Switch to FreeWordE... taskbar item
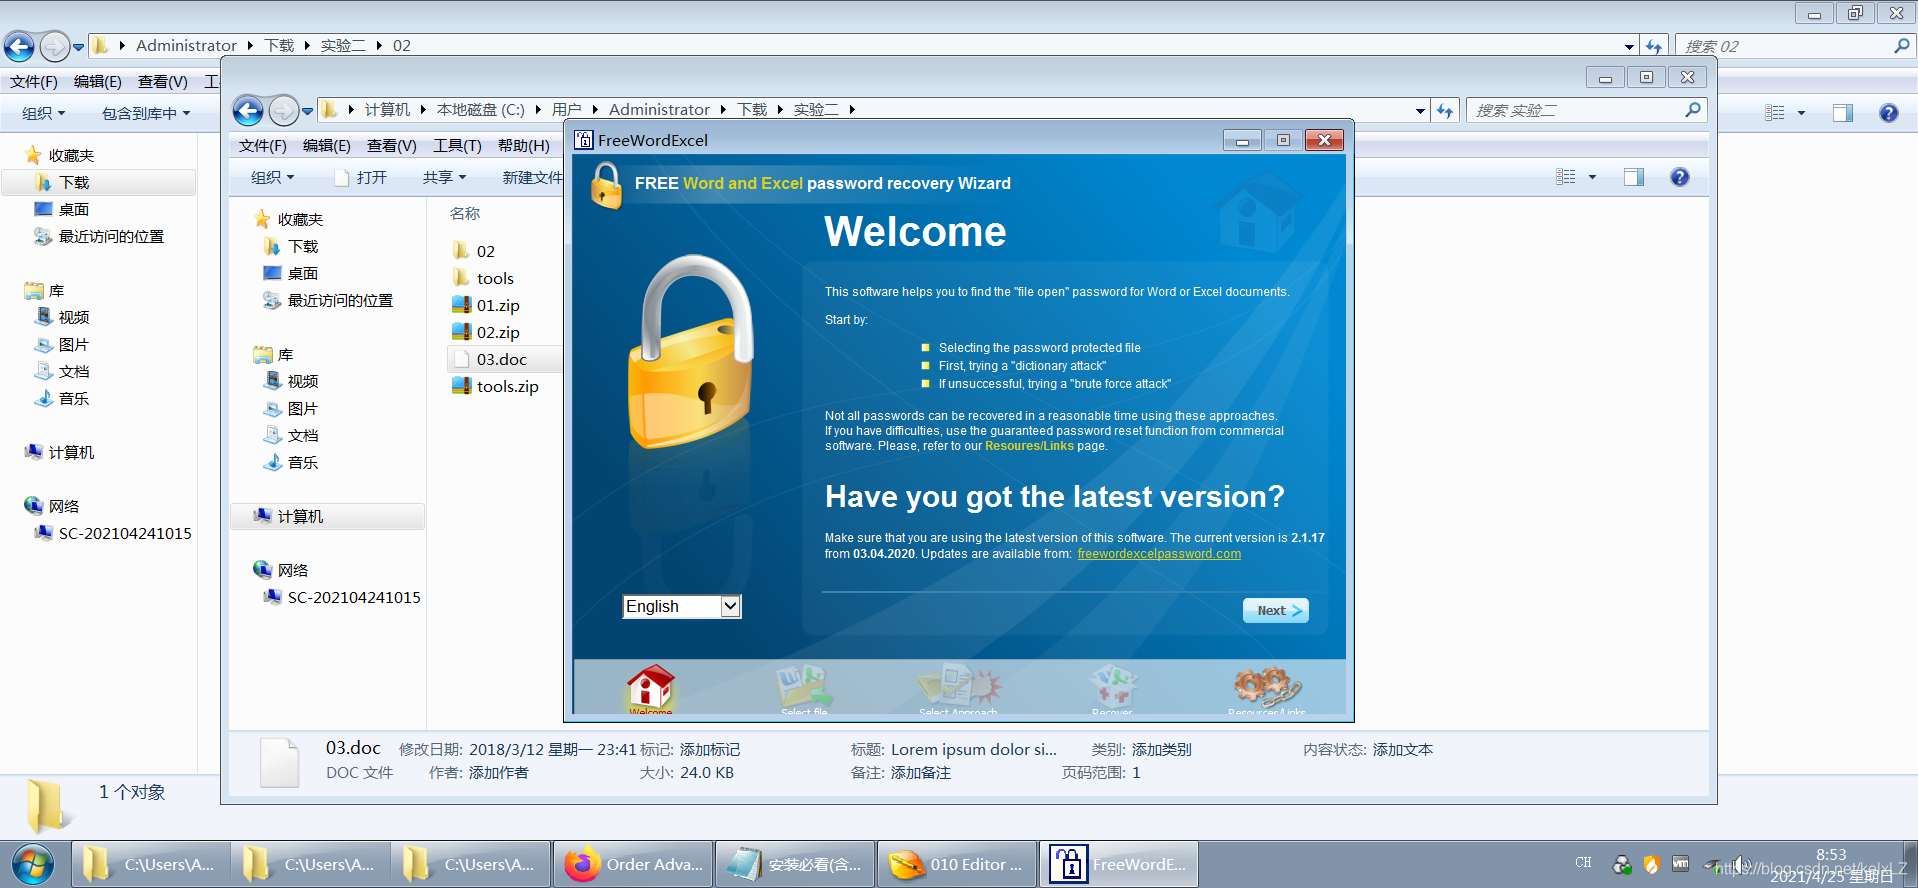Screen dimensions: 1918x888 1118,864
